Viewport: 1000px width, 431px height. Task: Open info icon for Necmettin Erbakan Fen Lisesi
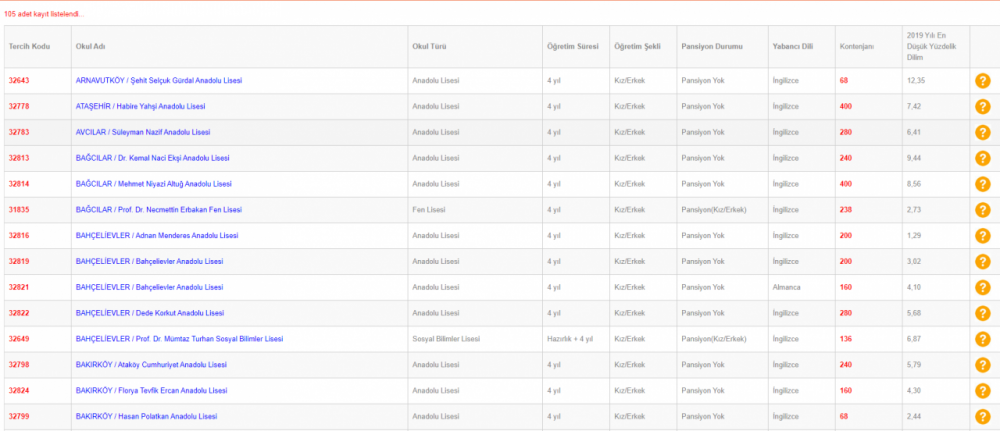click(x=982, y=210)
